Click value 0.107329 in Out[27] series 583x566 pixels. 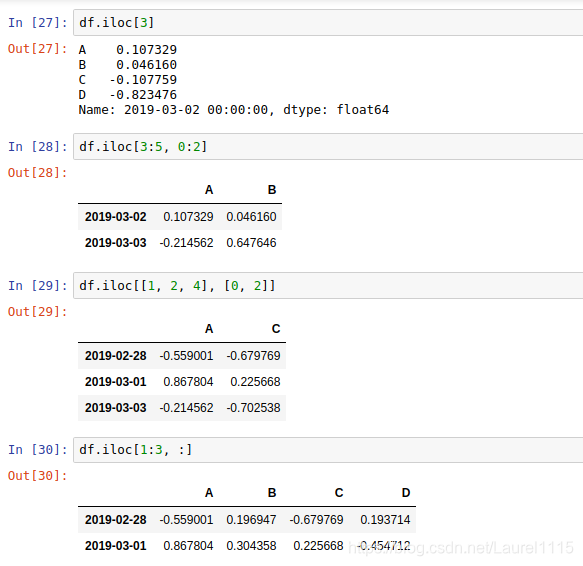(x=146, y=49)
